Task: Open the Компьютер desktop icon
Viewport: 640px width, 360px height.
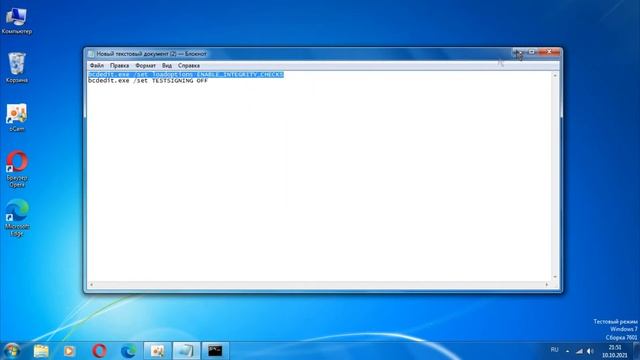Action: (x=16, y=20)
